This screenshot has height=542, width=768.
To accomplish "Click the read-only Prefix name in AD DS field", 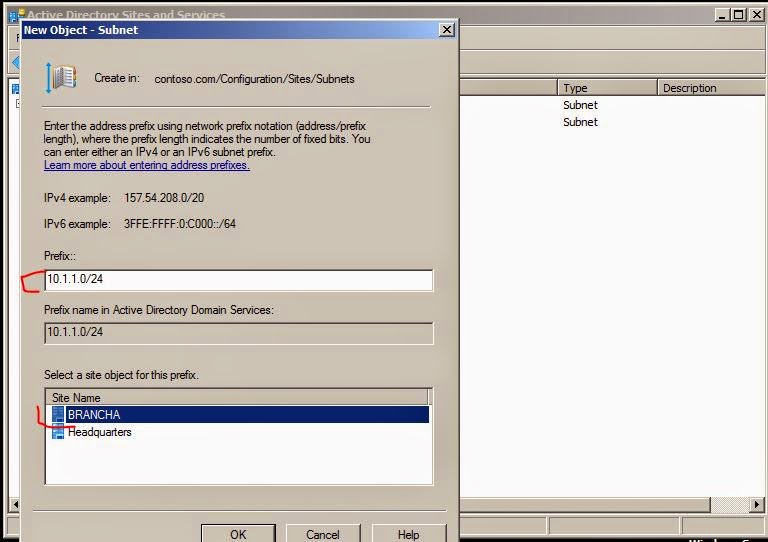I will (239, 333).
